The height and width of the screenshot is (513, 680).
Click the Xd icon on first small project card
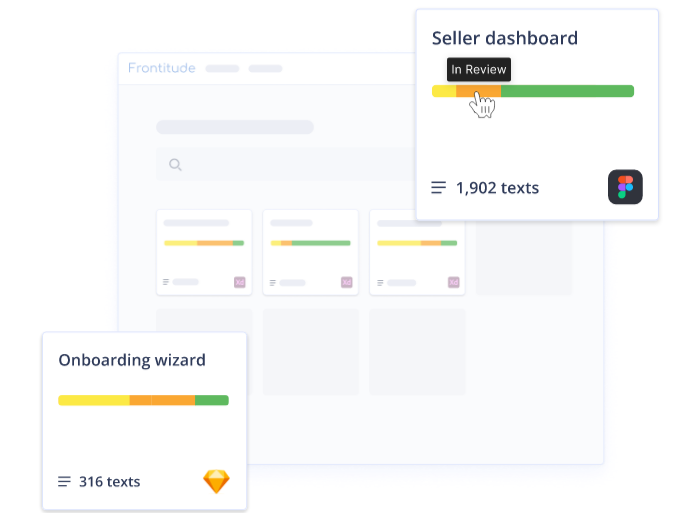(x=240, y=282)
